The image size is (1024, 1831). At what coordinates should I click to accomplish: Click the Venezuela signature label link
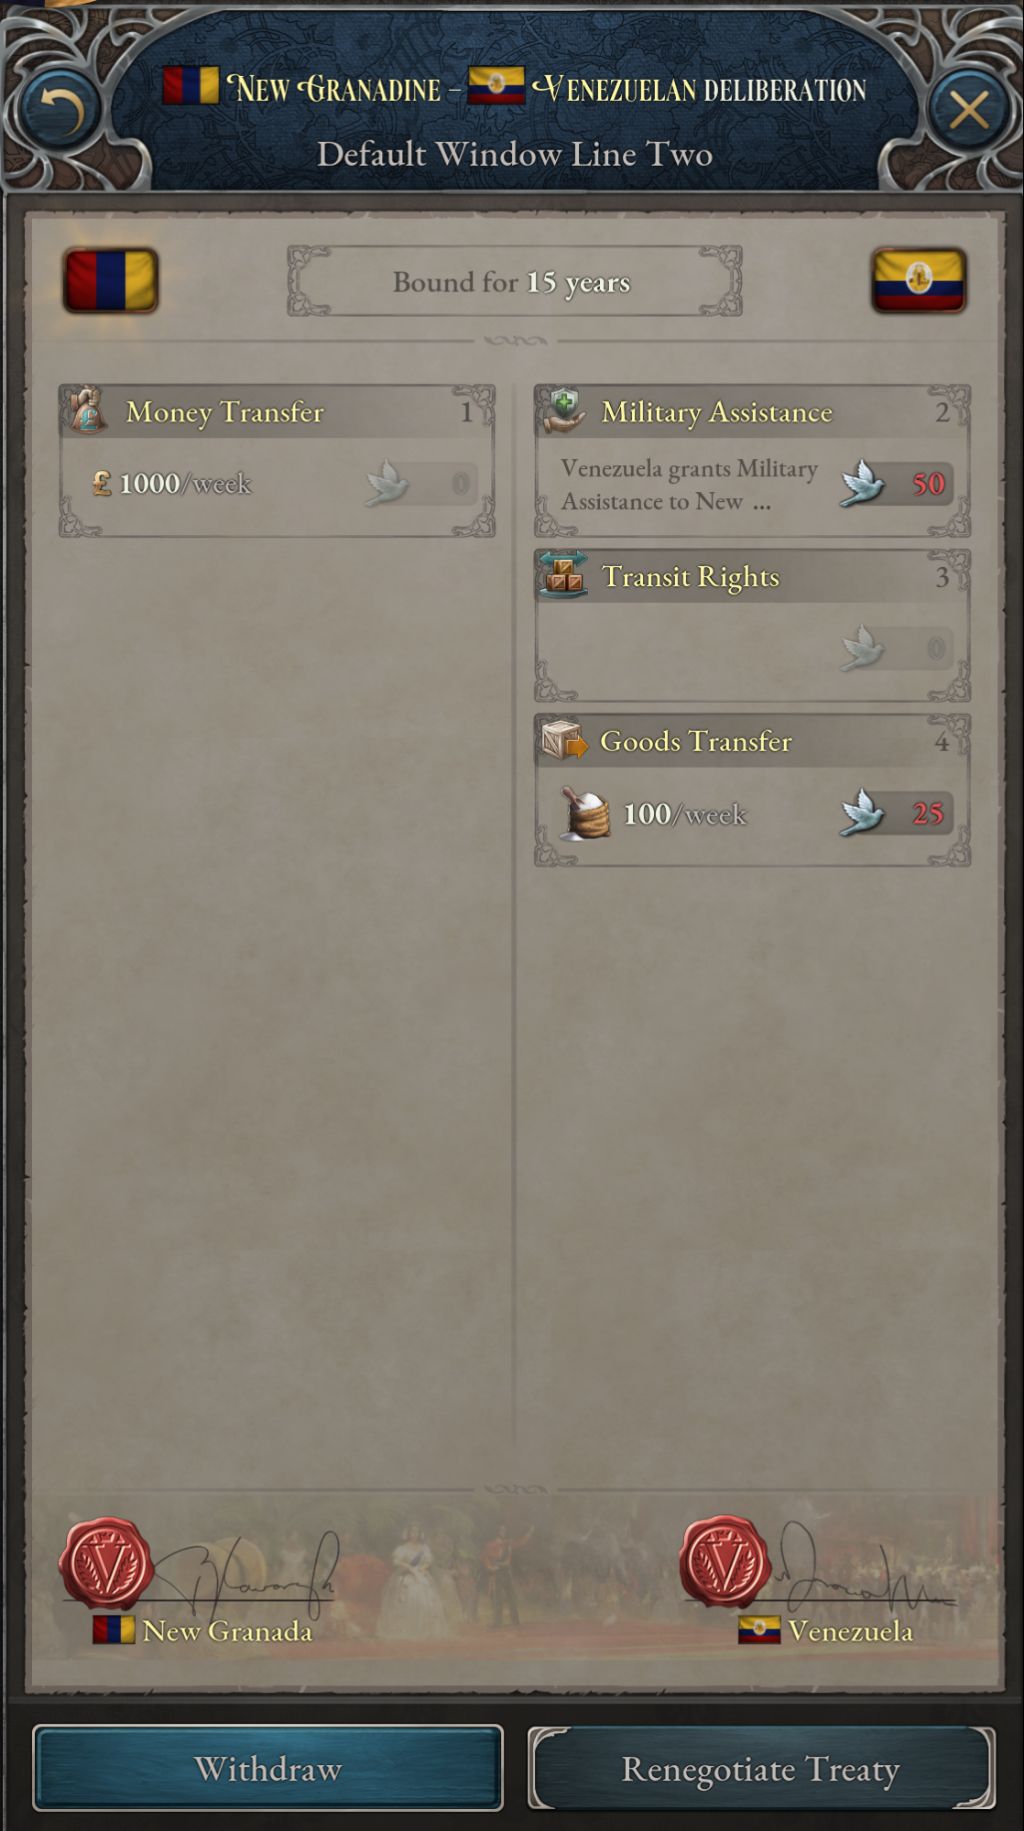click(849, 1631)
